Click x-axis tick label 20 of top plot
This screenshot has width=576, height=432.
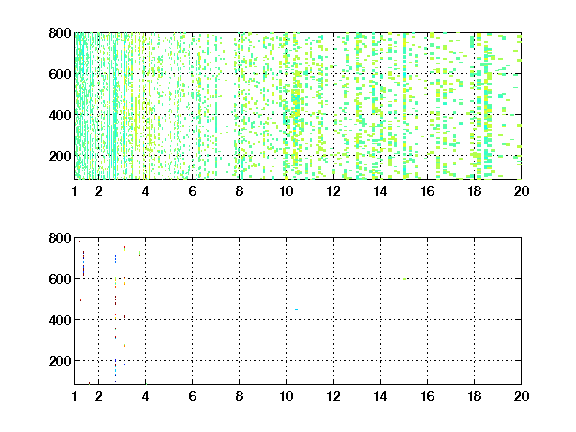(522, 191)
